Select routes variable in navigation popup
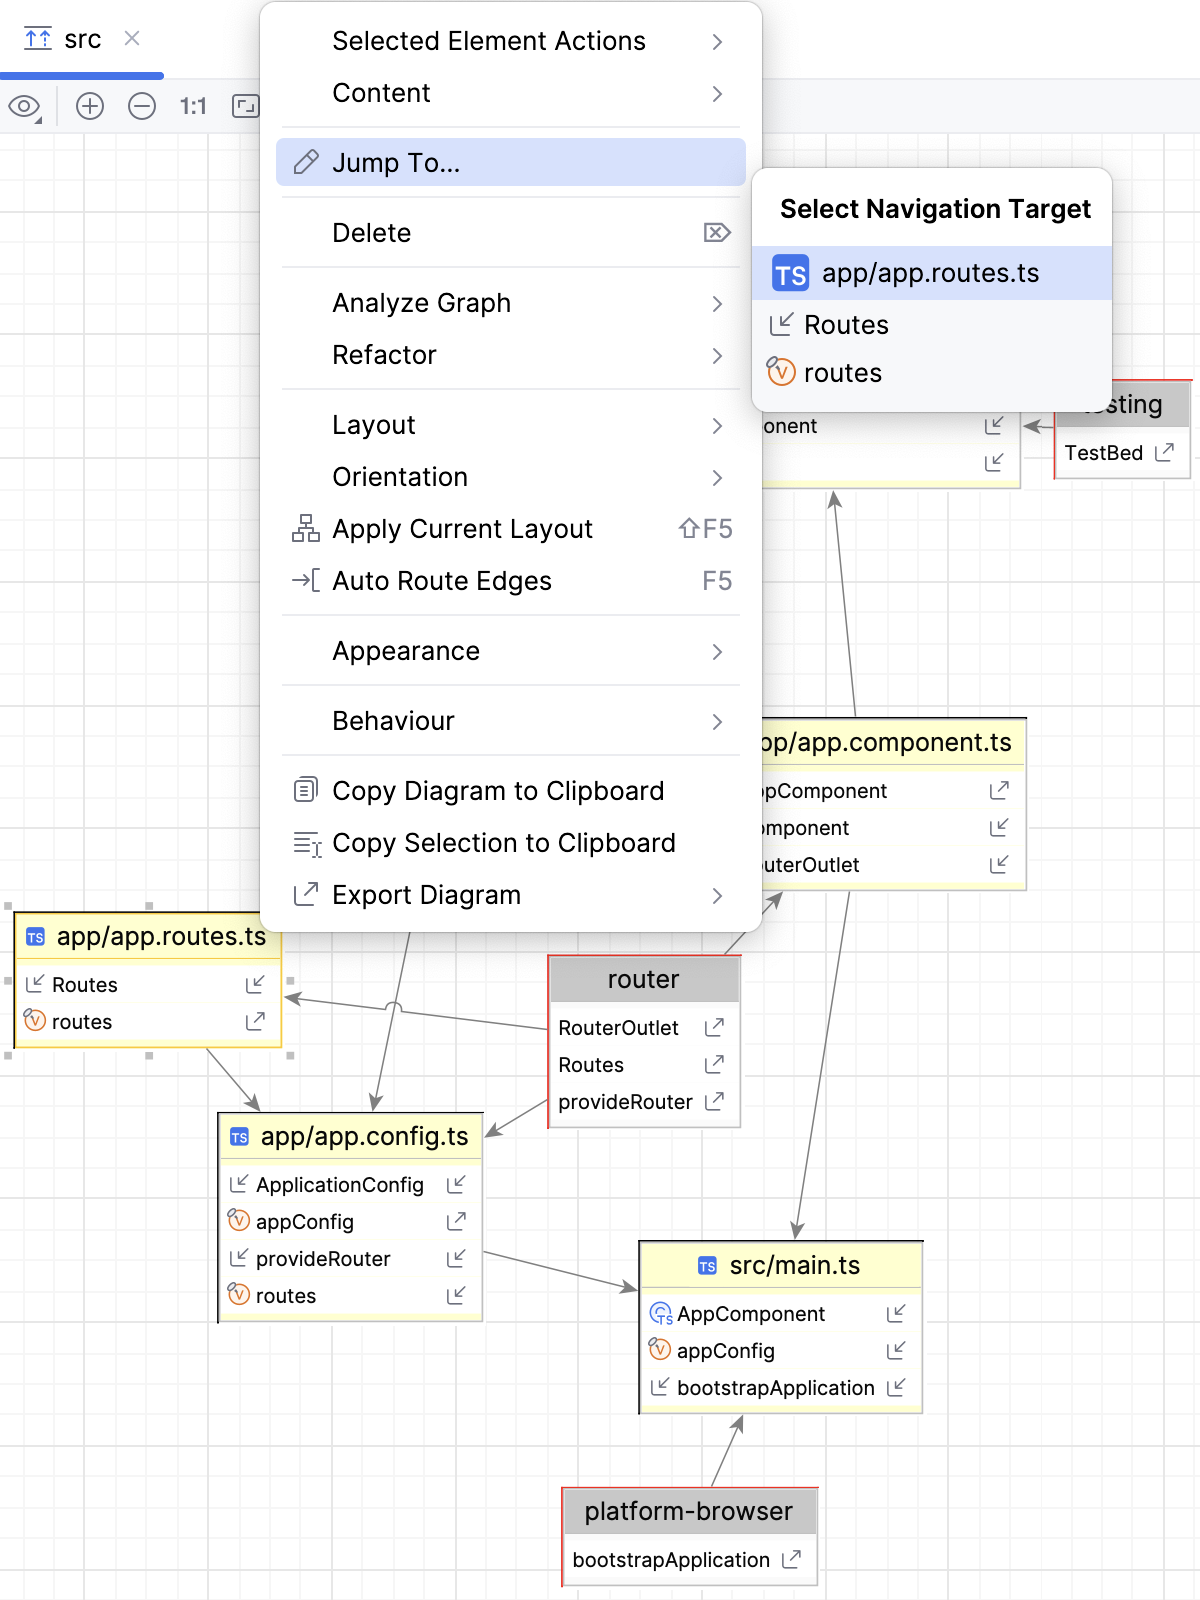This screenshot has width=1200, height=1600. tap(932, 373)
